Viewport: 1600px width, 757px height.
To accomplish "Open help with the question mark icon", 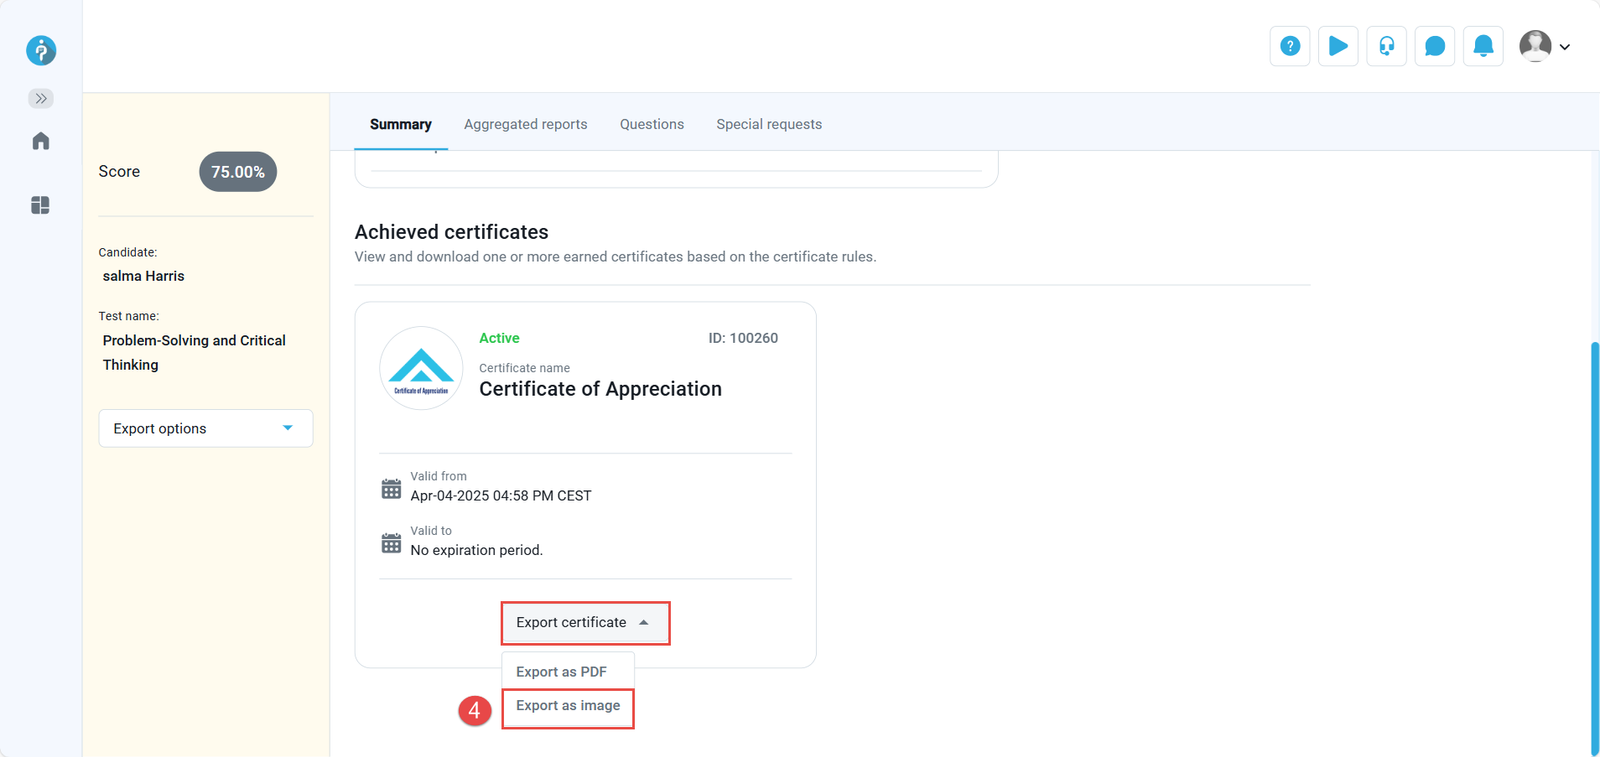I will point(1290,46).
